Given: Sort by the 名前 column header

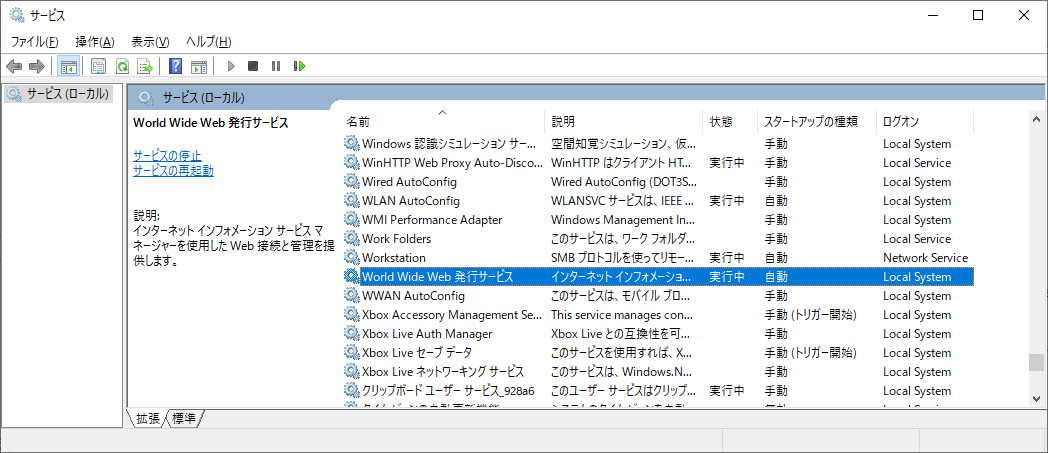Looking at the screenshot, I should coord(444,122).
